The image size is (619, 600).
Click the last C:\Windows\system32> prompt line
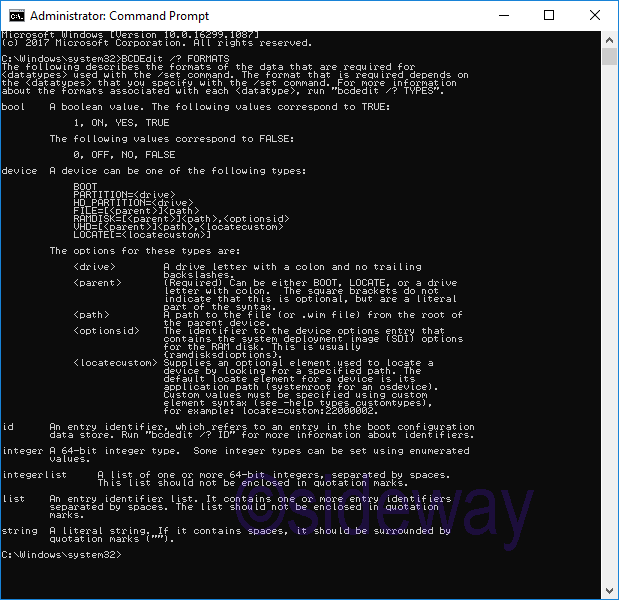[x=60, y=555]
